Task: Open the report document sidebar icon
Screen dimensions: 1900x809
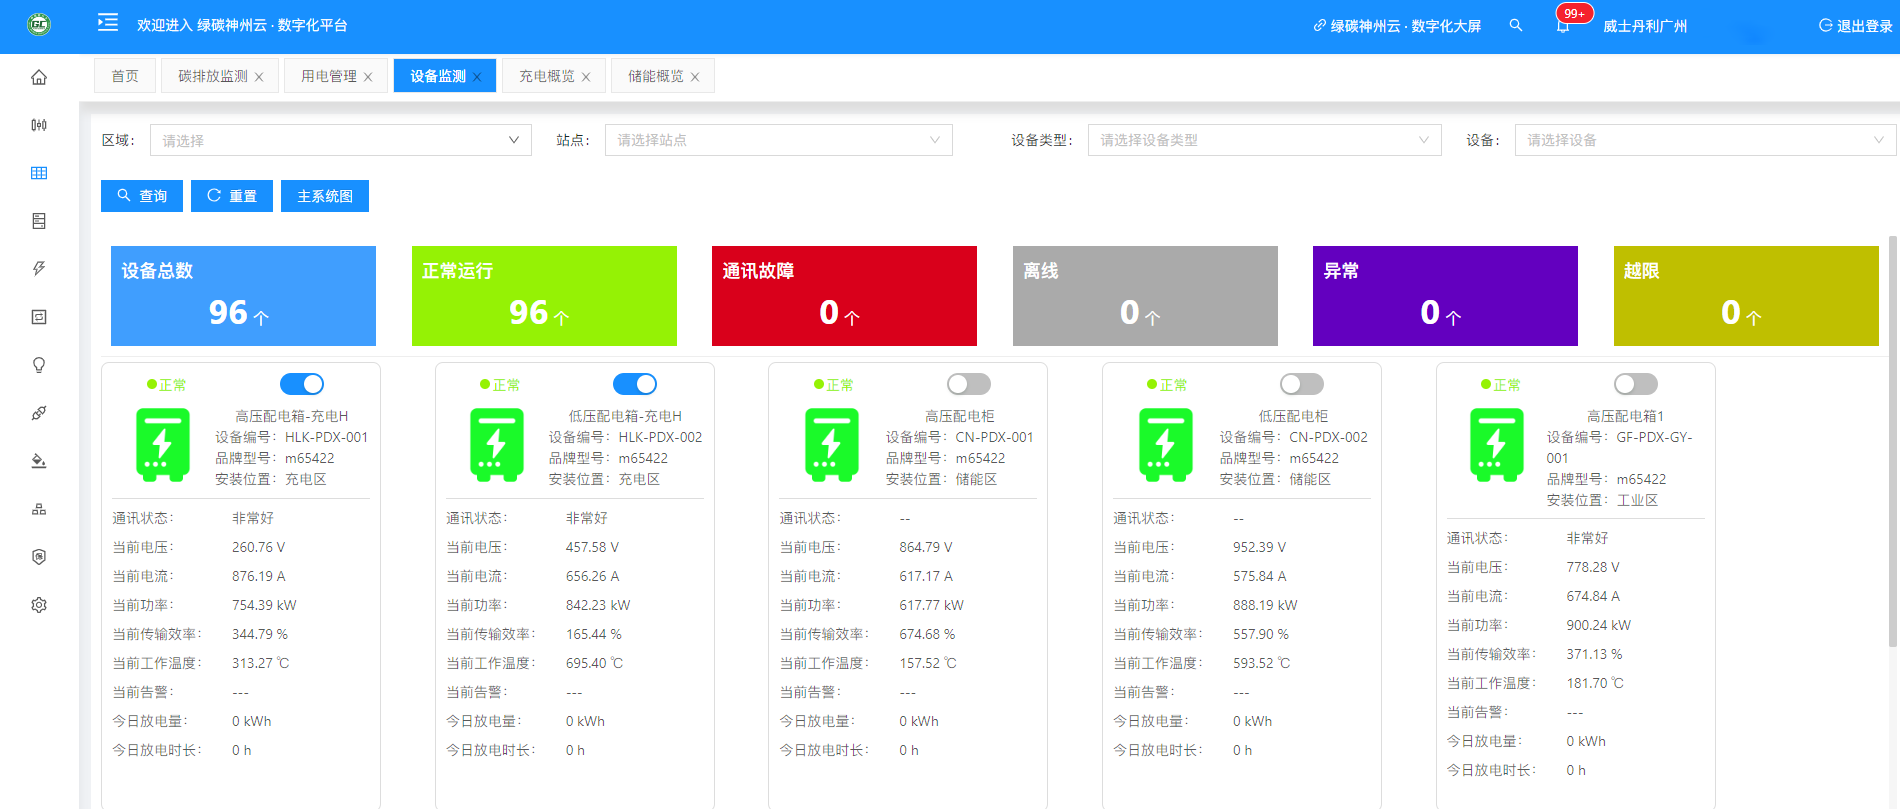Action: [x=39, y=221]
